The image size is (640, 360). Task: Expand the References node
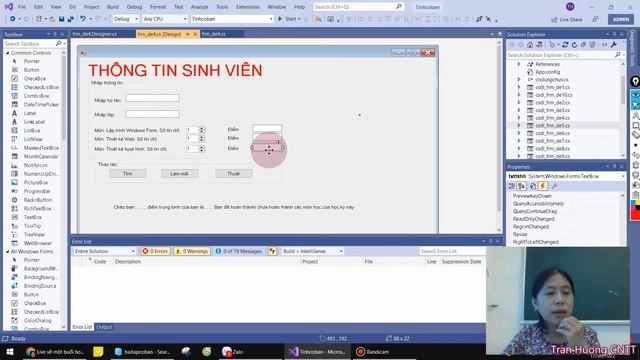tap(519, 64)
